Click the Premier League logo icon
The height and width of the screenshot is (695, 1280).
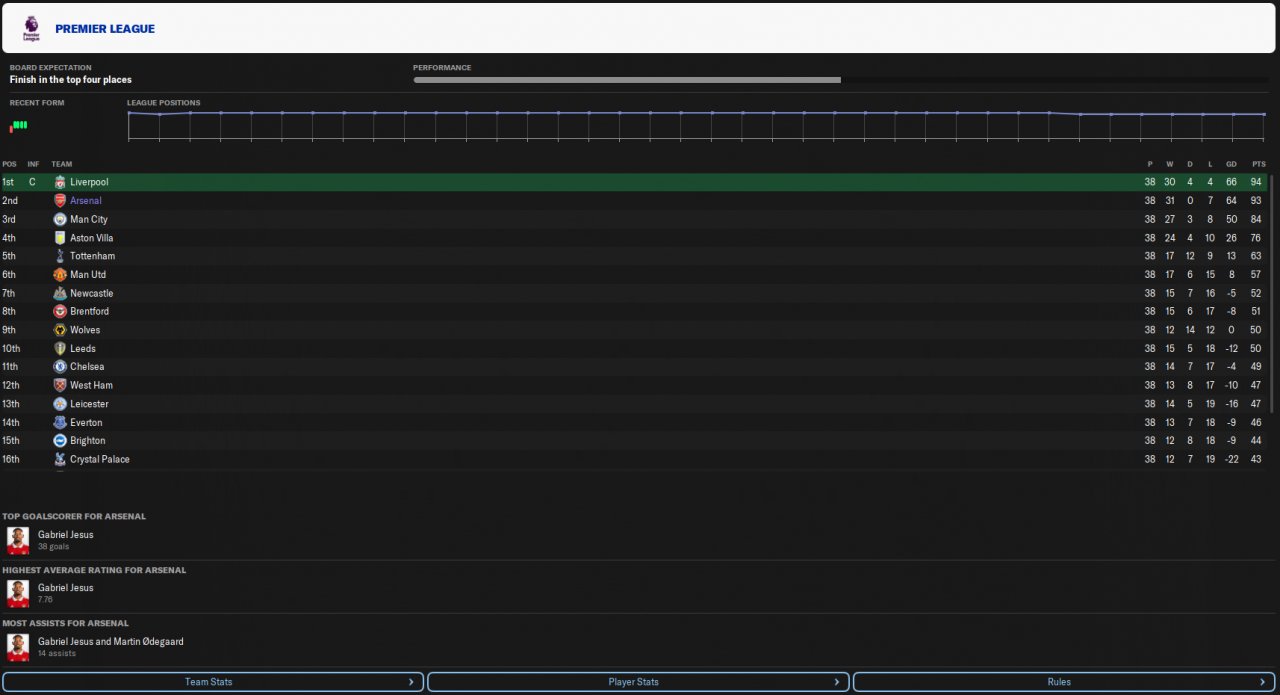point(31,28)
